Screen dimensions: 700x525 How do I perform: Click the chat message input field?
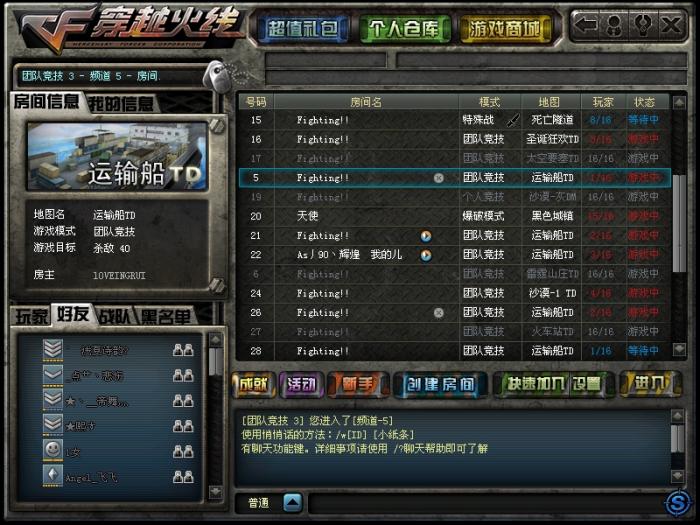coord(485,504)
